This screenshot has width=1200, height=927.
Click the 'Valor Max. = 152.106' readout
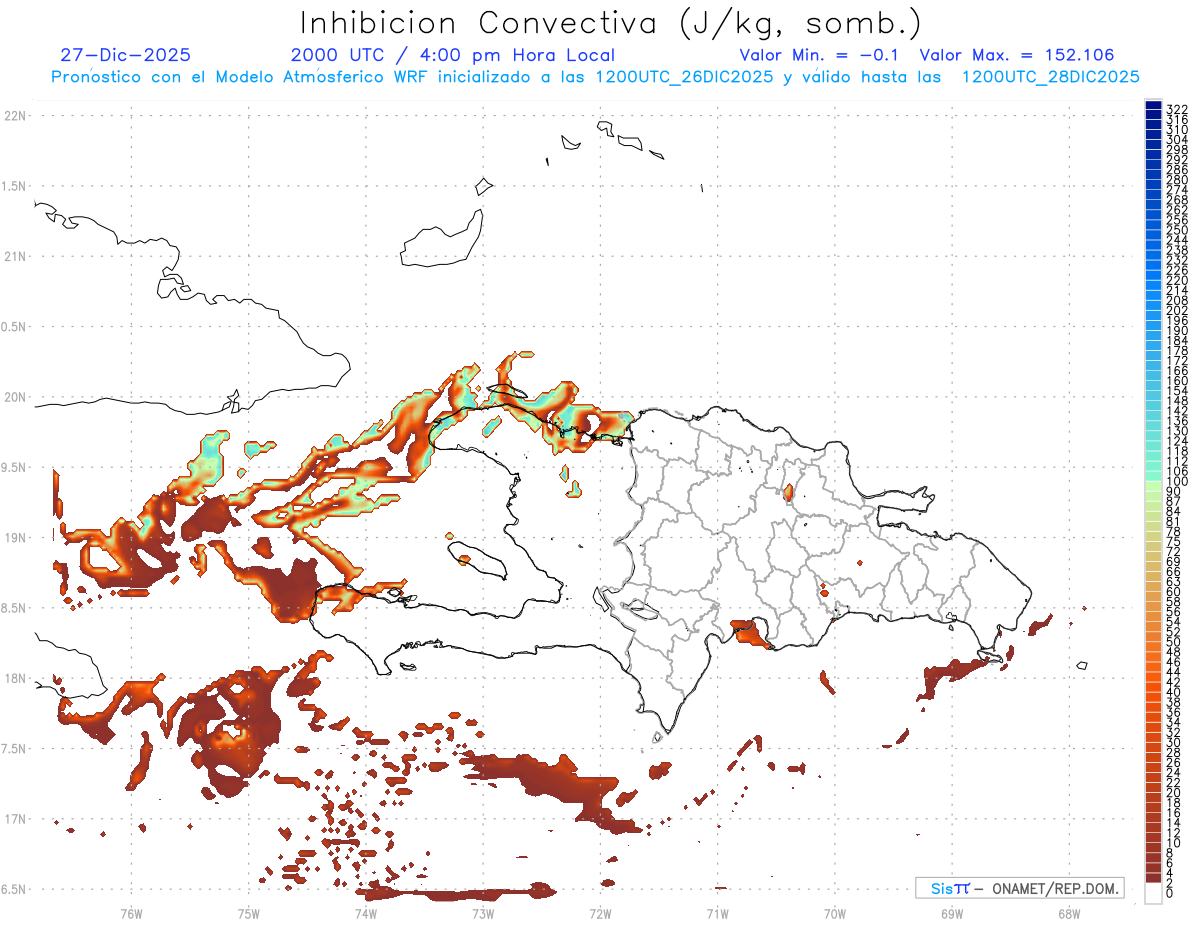[x=1016, y=55]
